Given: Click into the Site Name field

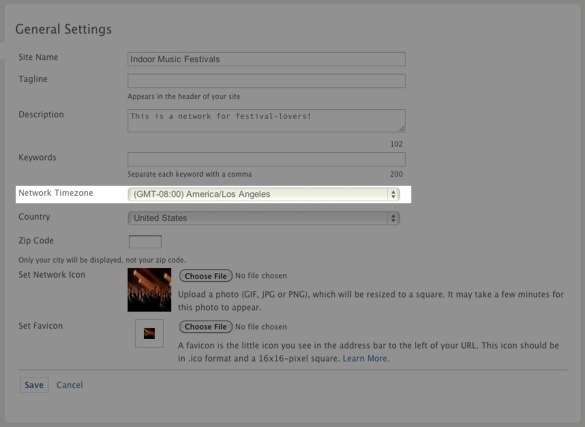Looking at the screenshot, I should (266, 59).
